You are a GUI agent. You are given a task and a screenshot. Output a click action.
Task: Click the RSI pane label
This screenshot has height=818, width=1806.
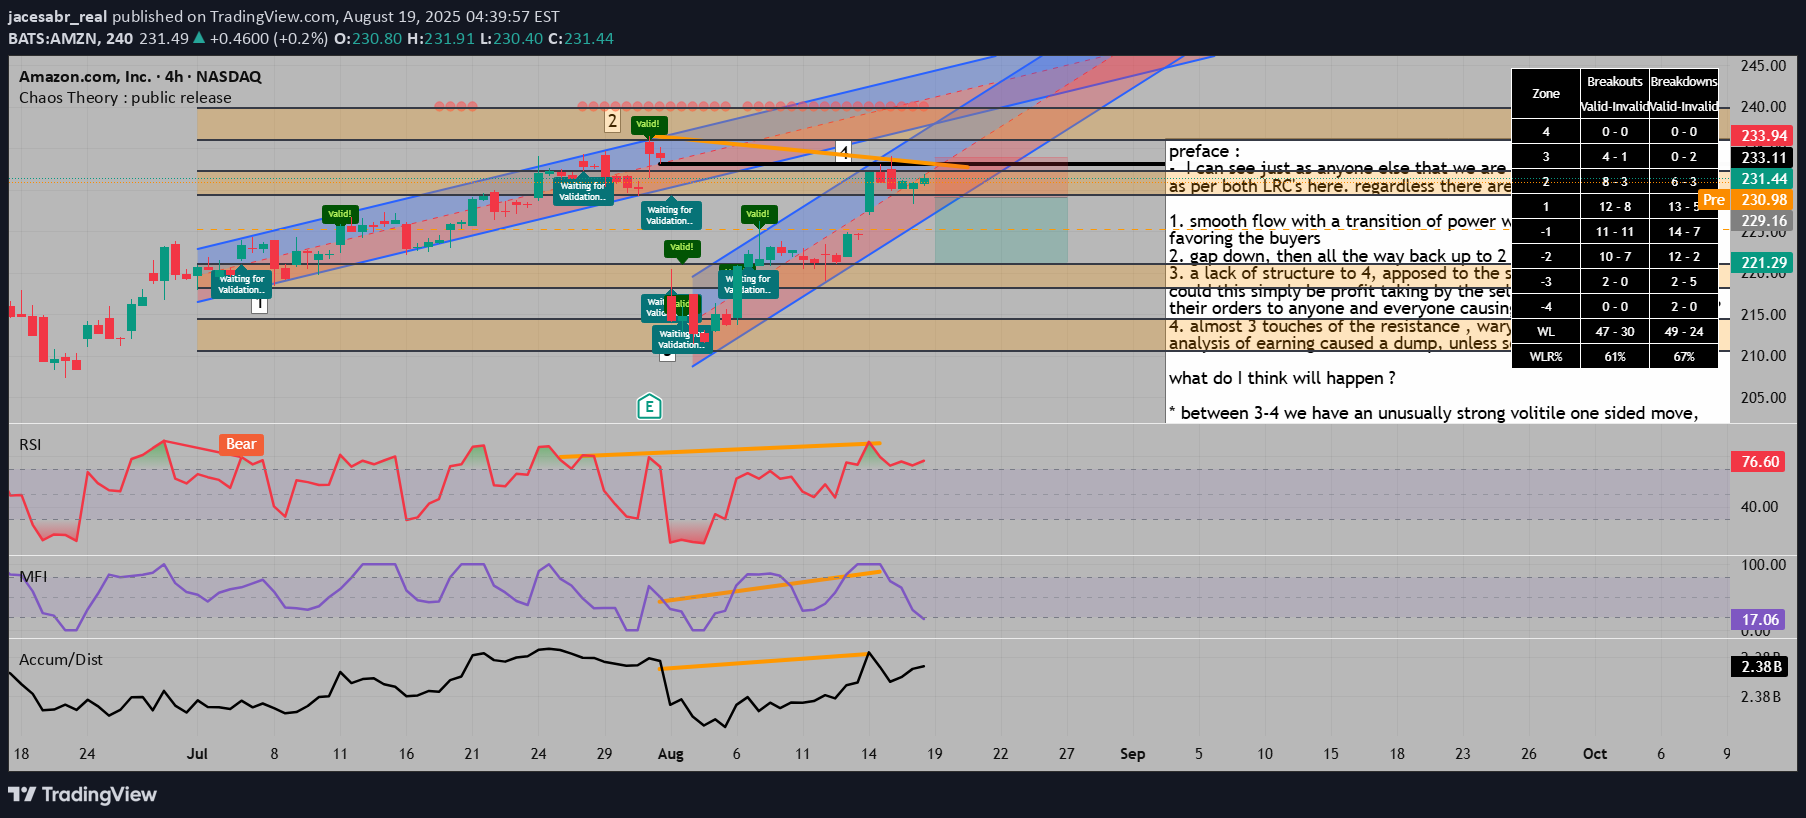30,445
